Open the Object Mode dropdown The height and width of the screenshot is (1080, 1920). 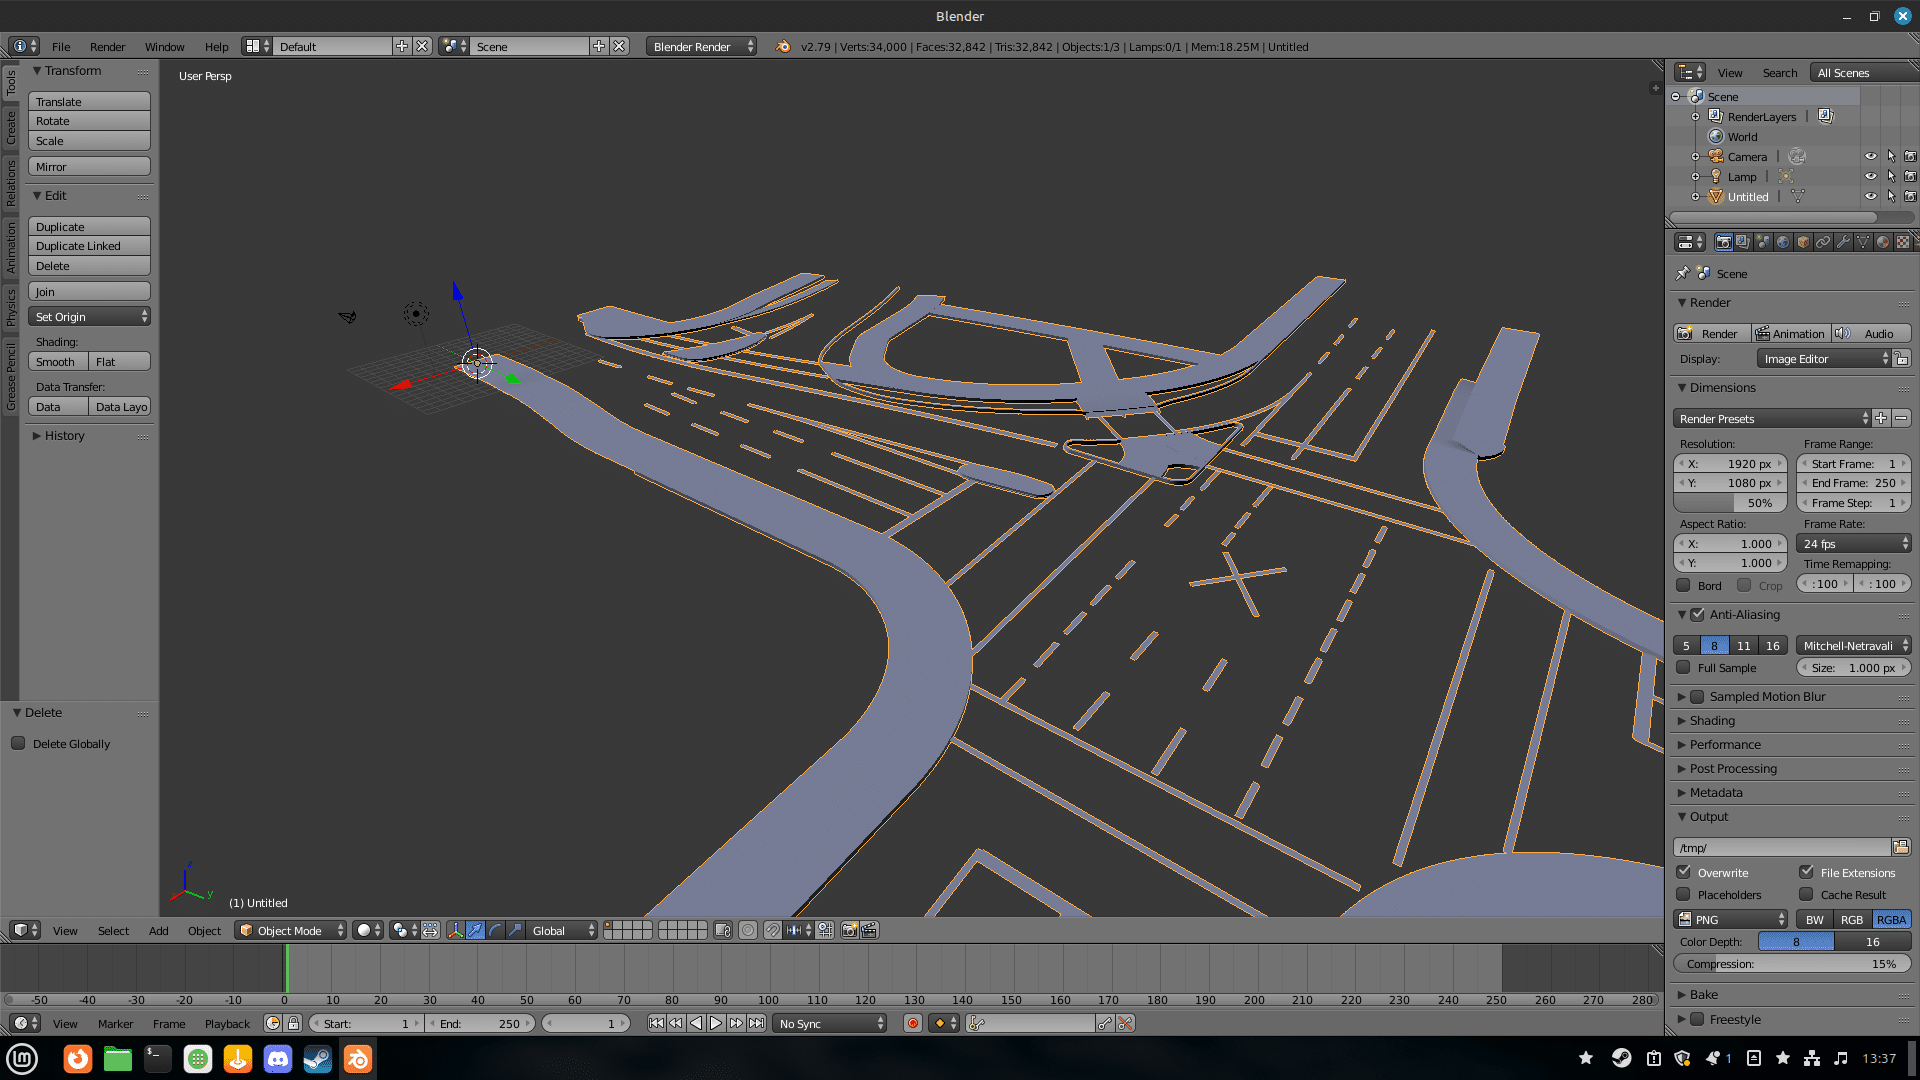click(x=290, y=930)
